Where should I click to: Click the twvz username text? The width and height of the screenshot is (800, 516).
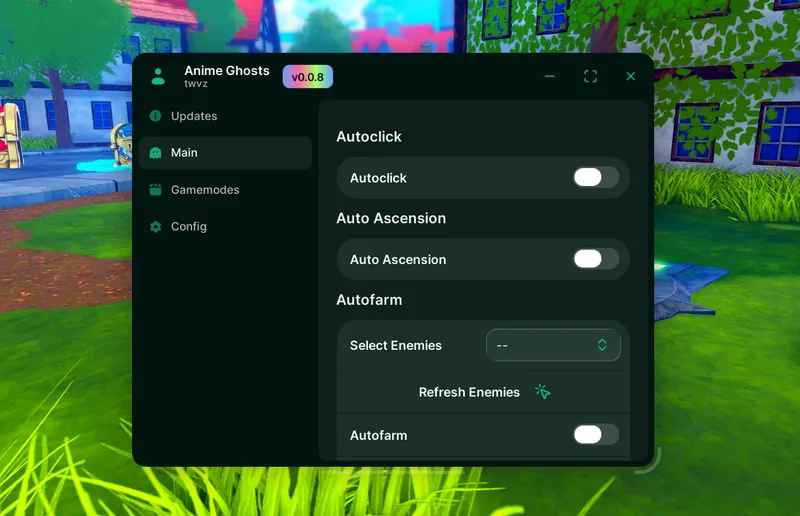coord(196,84)
